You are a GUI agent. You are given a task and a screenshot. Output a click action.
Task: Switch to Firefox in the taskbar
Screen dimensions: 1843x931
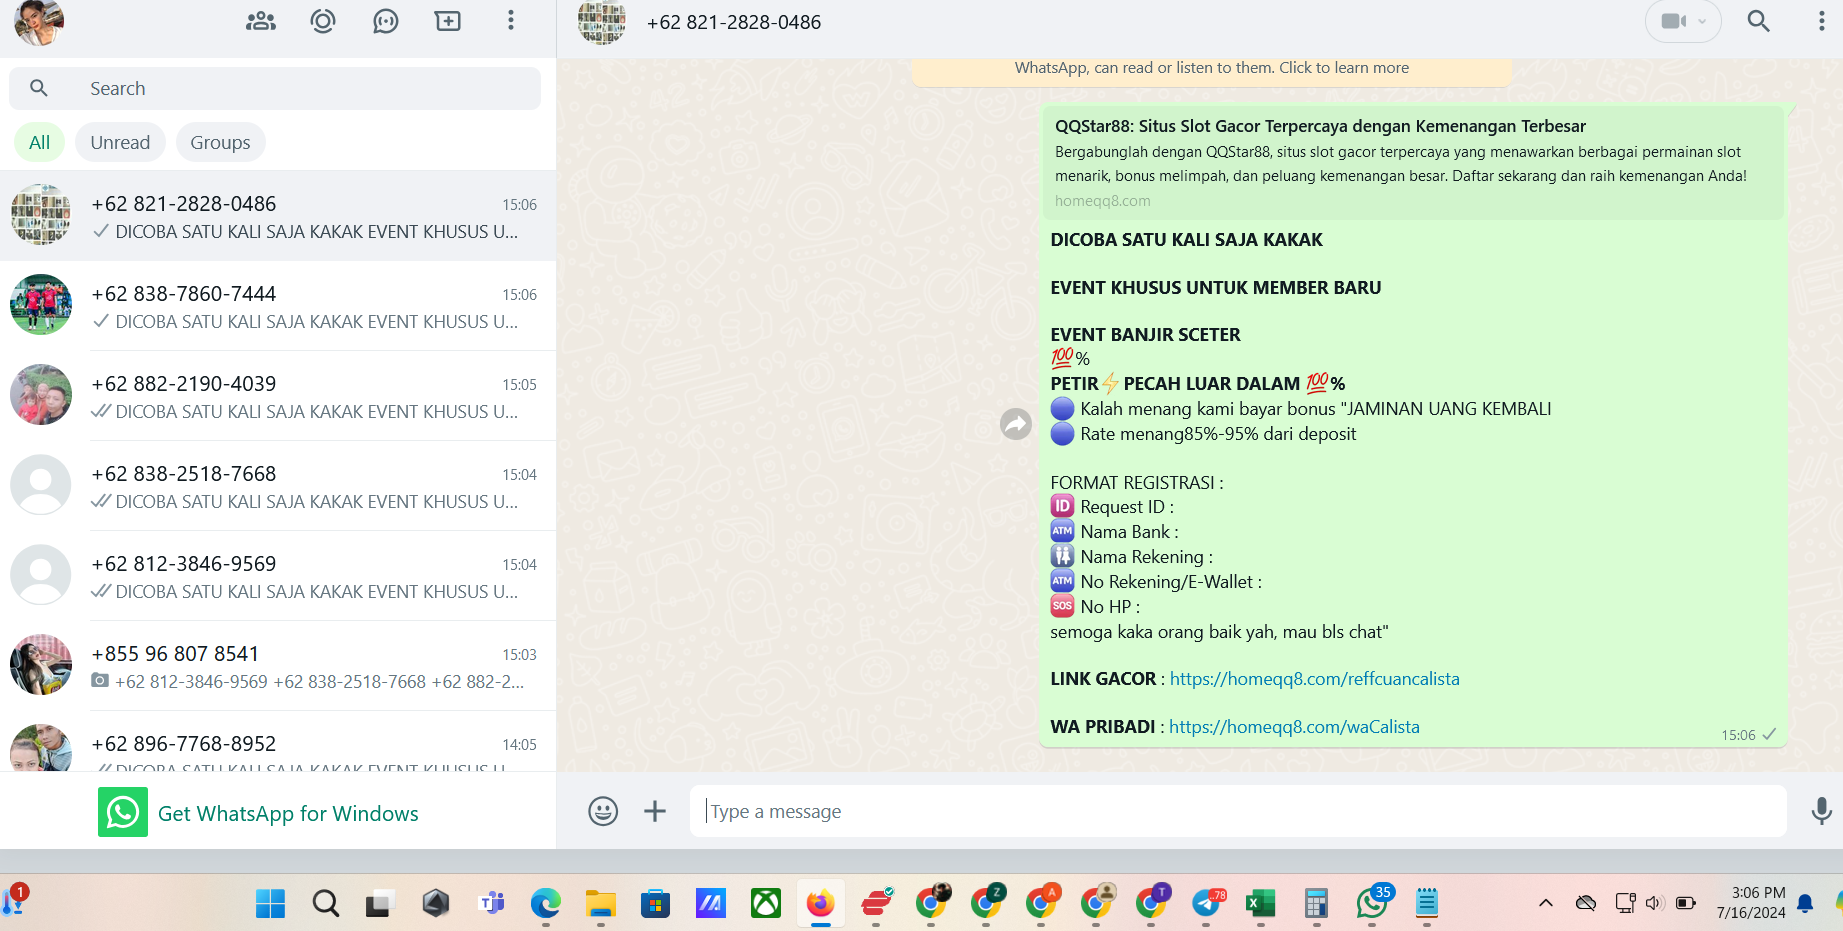click(x=821, y=904)
